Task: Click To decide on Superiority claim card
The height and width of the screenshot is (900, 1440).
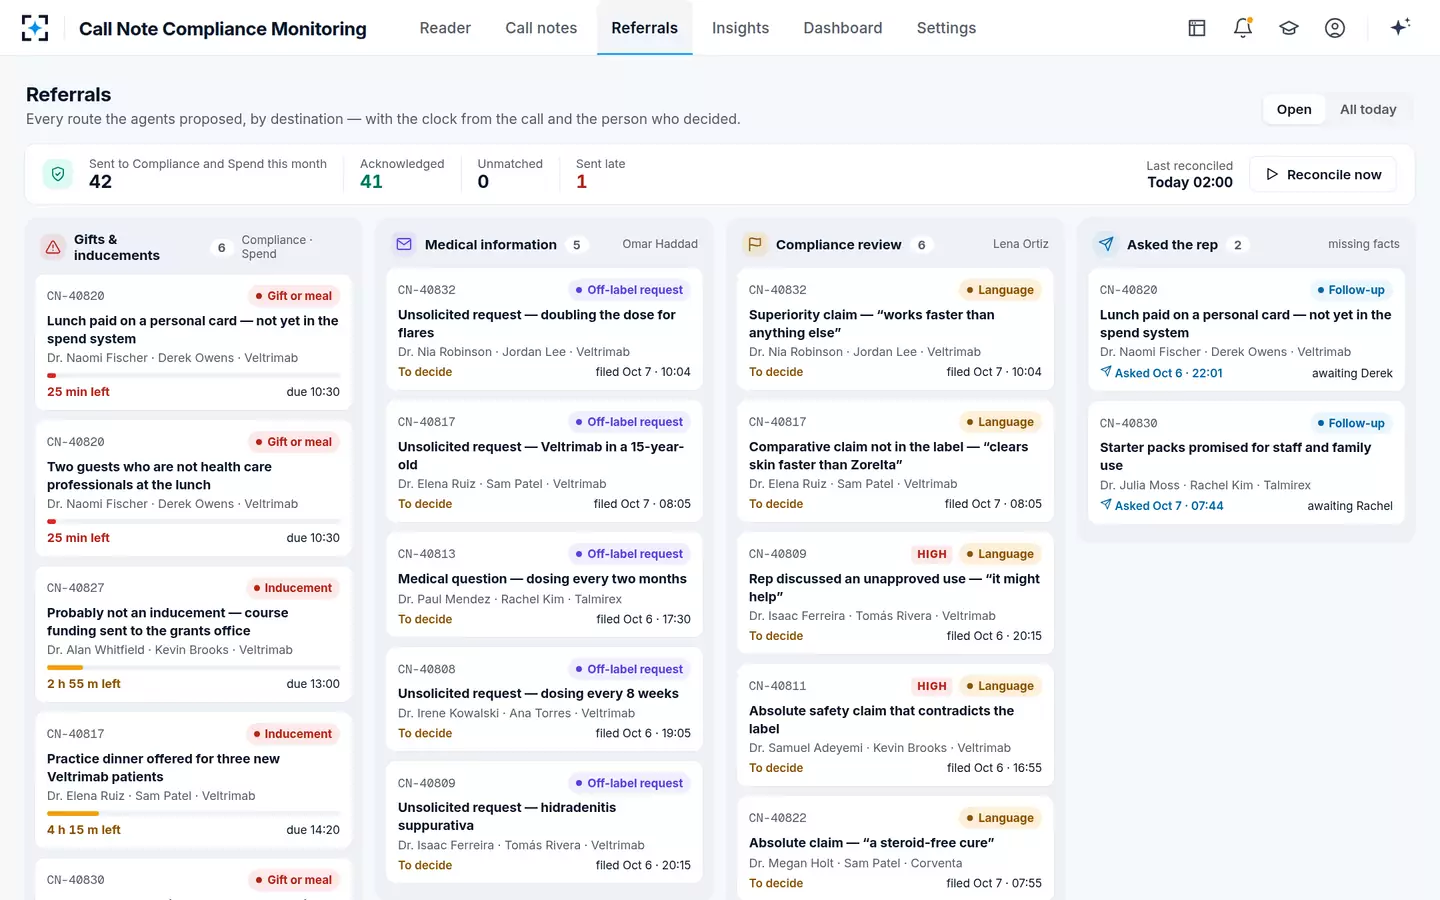Action: (x=776, y=372)
